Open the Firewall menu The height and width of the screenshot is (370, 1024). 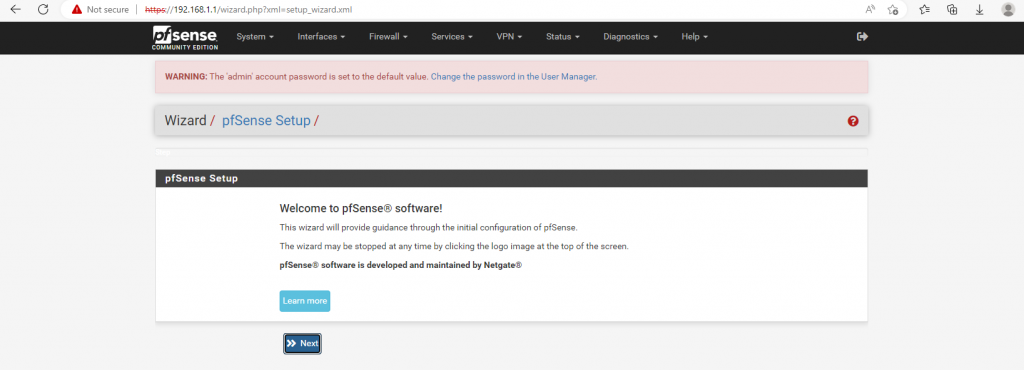click(x=388, y=37)
